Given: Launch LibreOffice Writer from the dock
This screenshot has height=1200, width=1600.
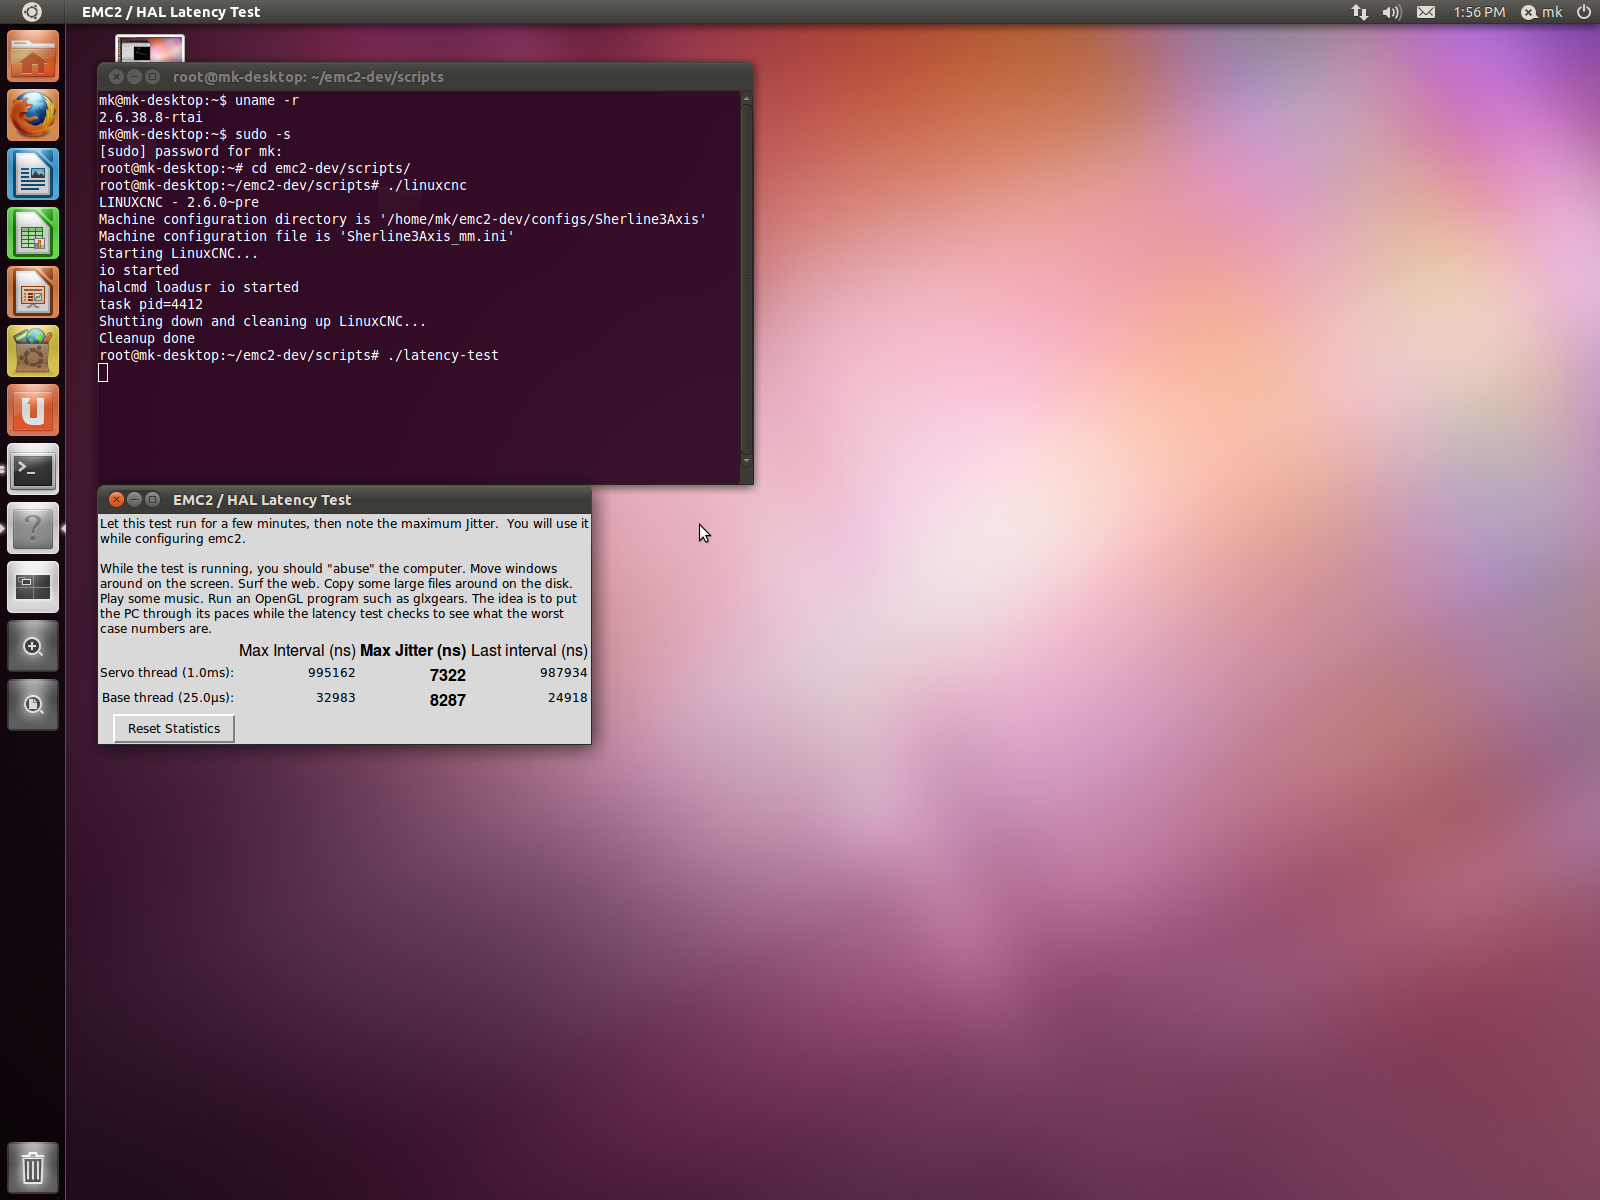Looking at the screenshot, I should pyautogui.click(x=33, y=175).
